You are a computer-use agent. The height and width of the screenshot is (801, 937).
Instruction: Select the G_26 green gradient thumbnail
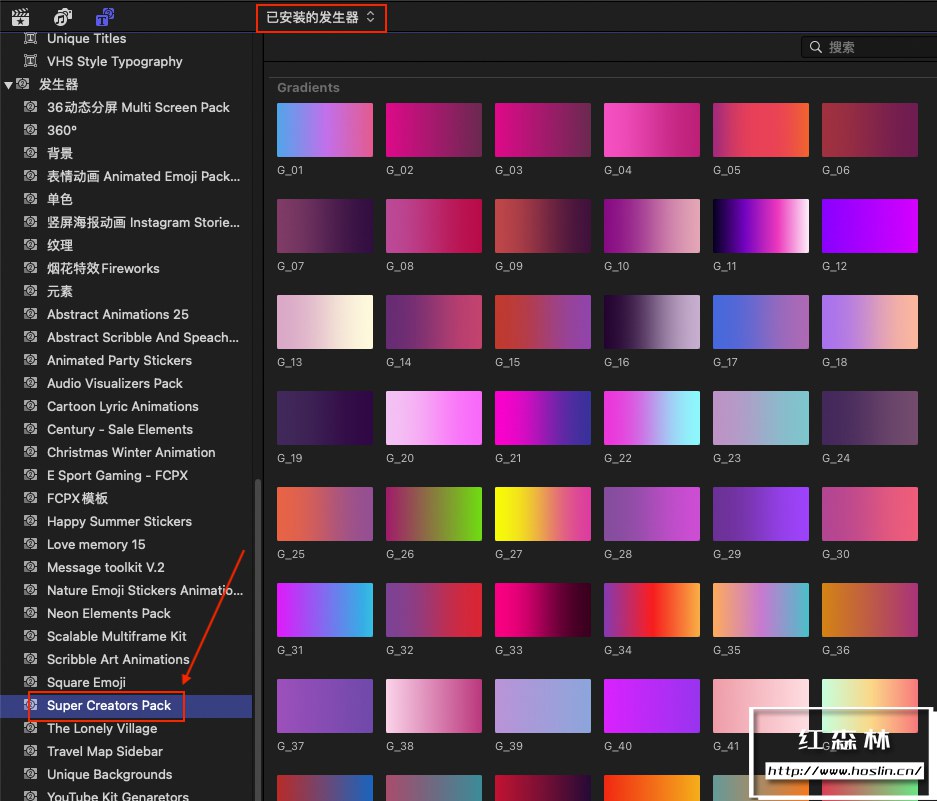pyautogui.click(x=433, y=514)
